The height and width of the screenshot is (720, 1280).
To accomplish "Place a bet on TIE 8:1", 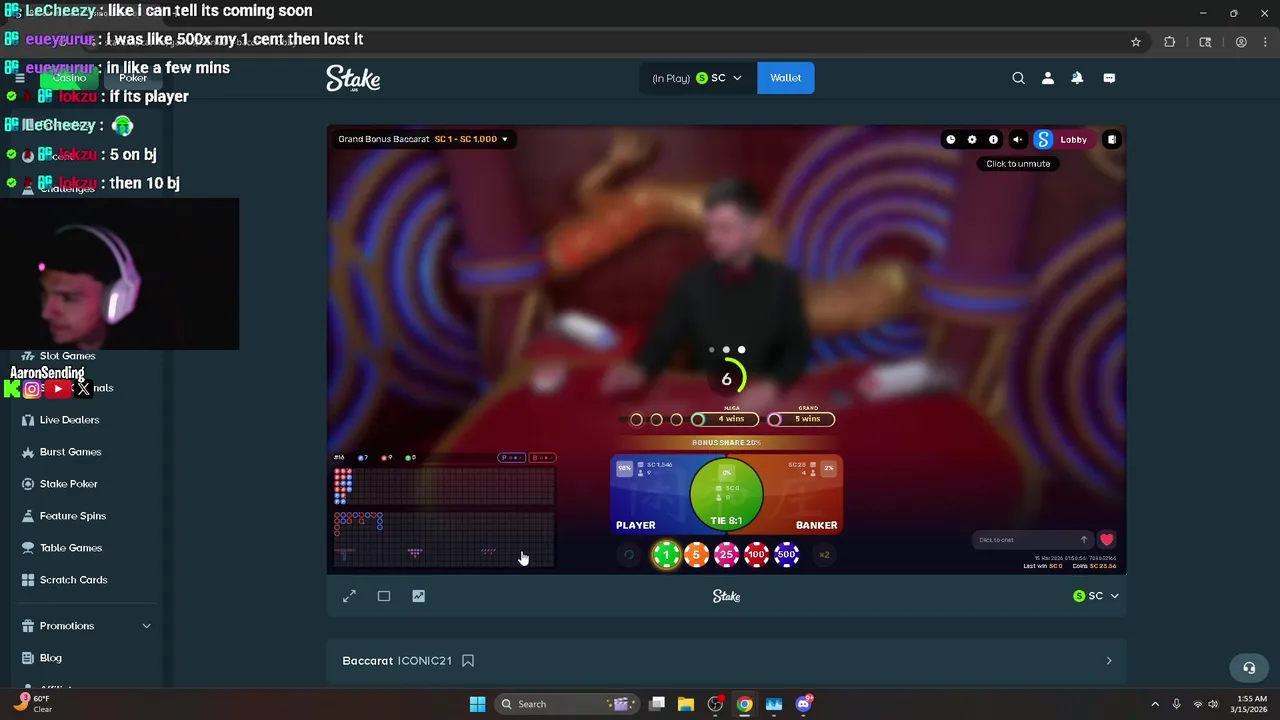I will 726,494.
